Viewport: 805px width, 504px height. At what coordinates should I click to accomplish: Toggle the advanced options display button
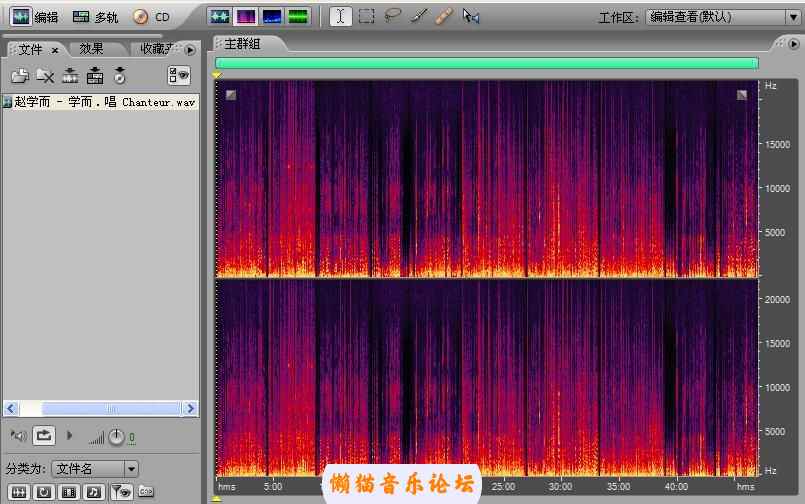tap(179, 75)
